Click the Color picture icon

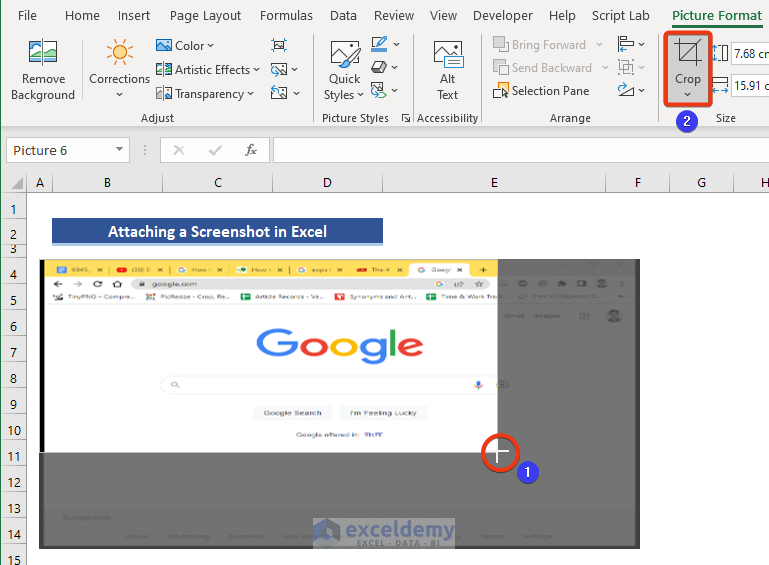point(163,45)
